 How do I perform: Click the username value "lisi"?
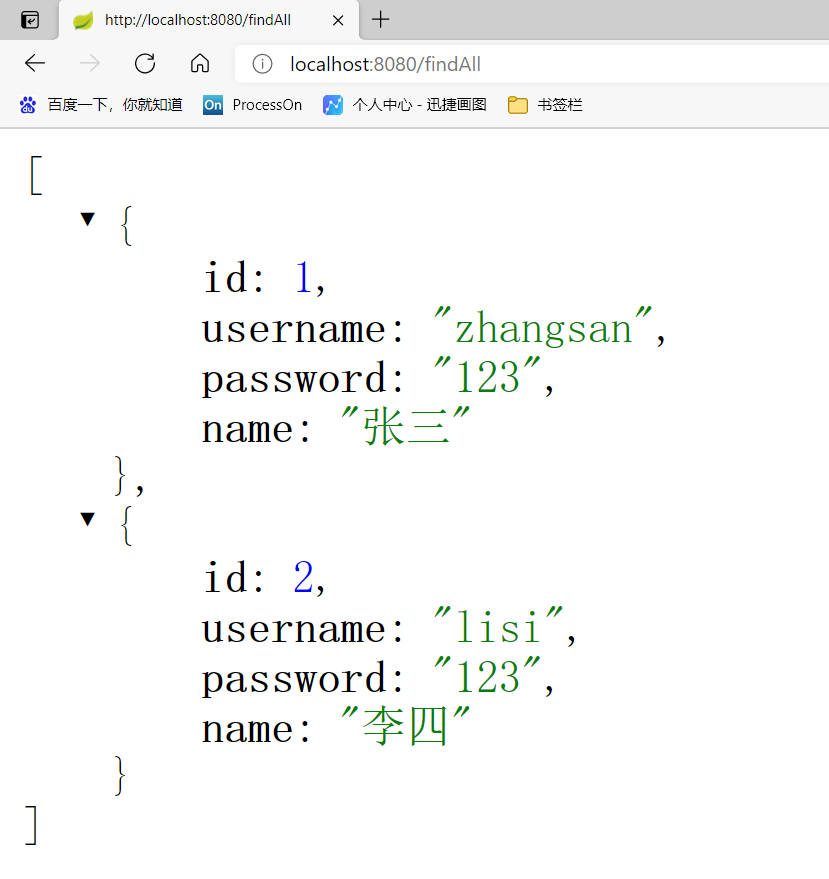pyautogui.click(x=498, y=628)
